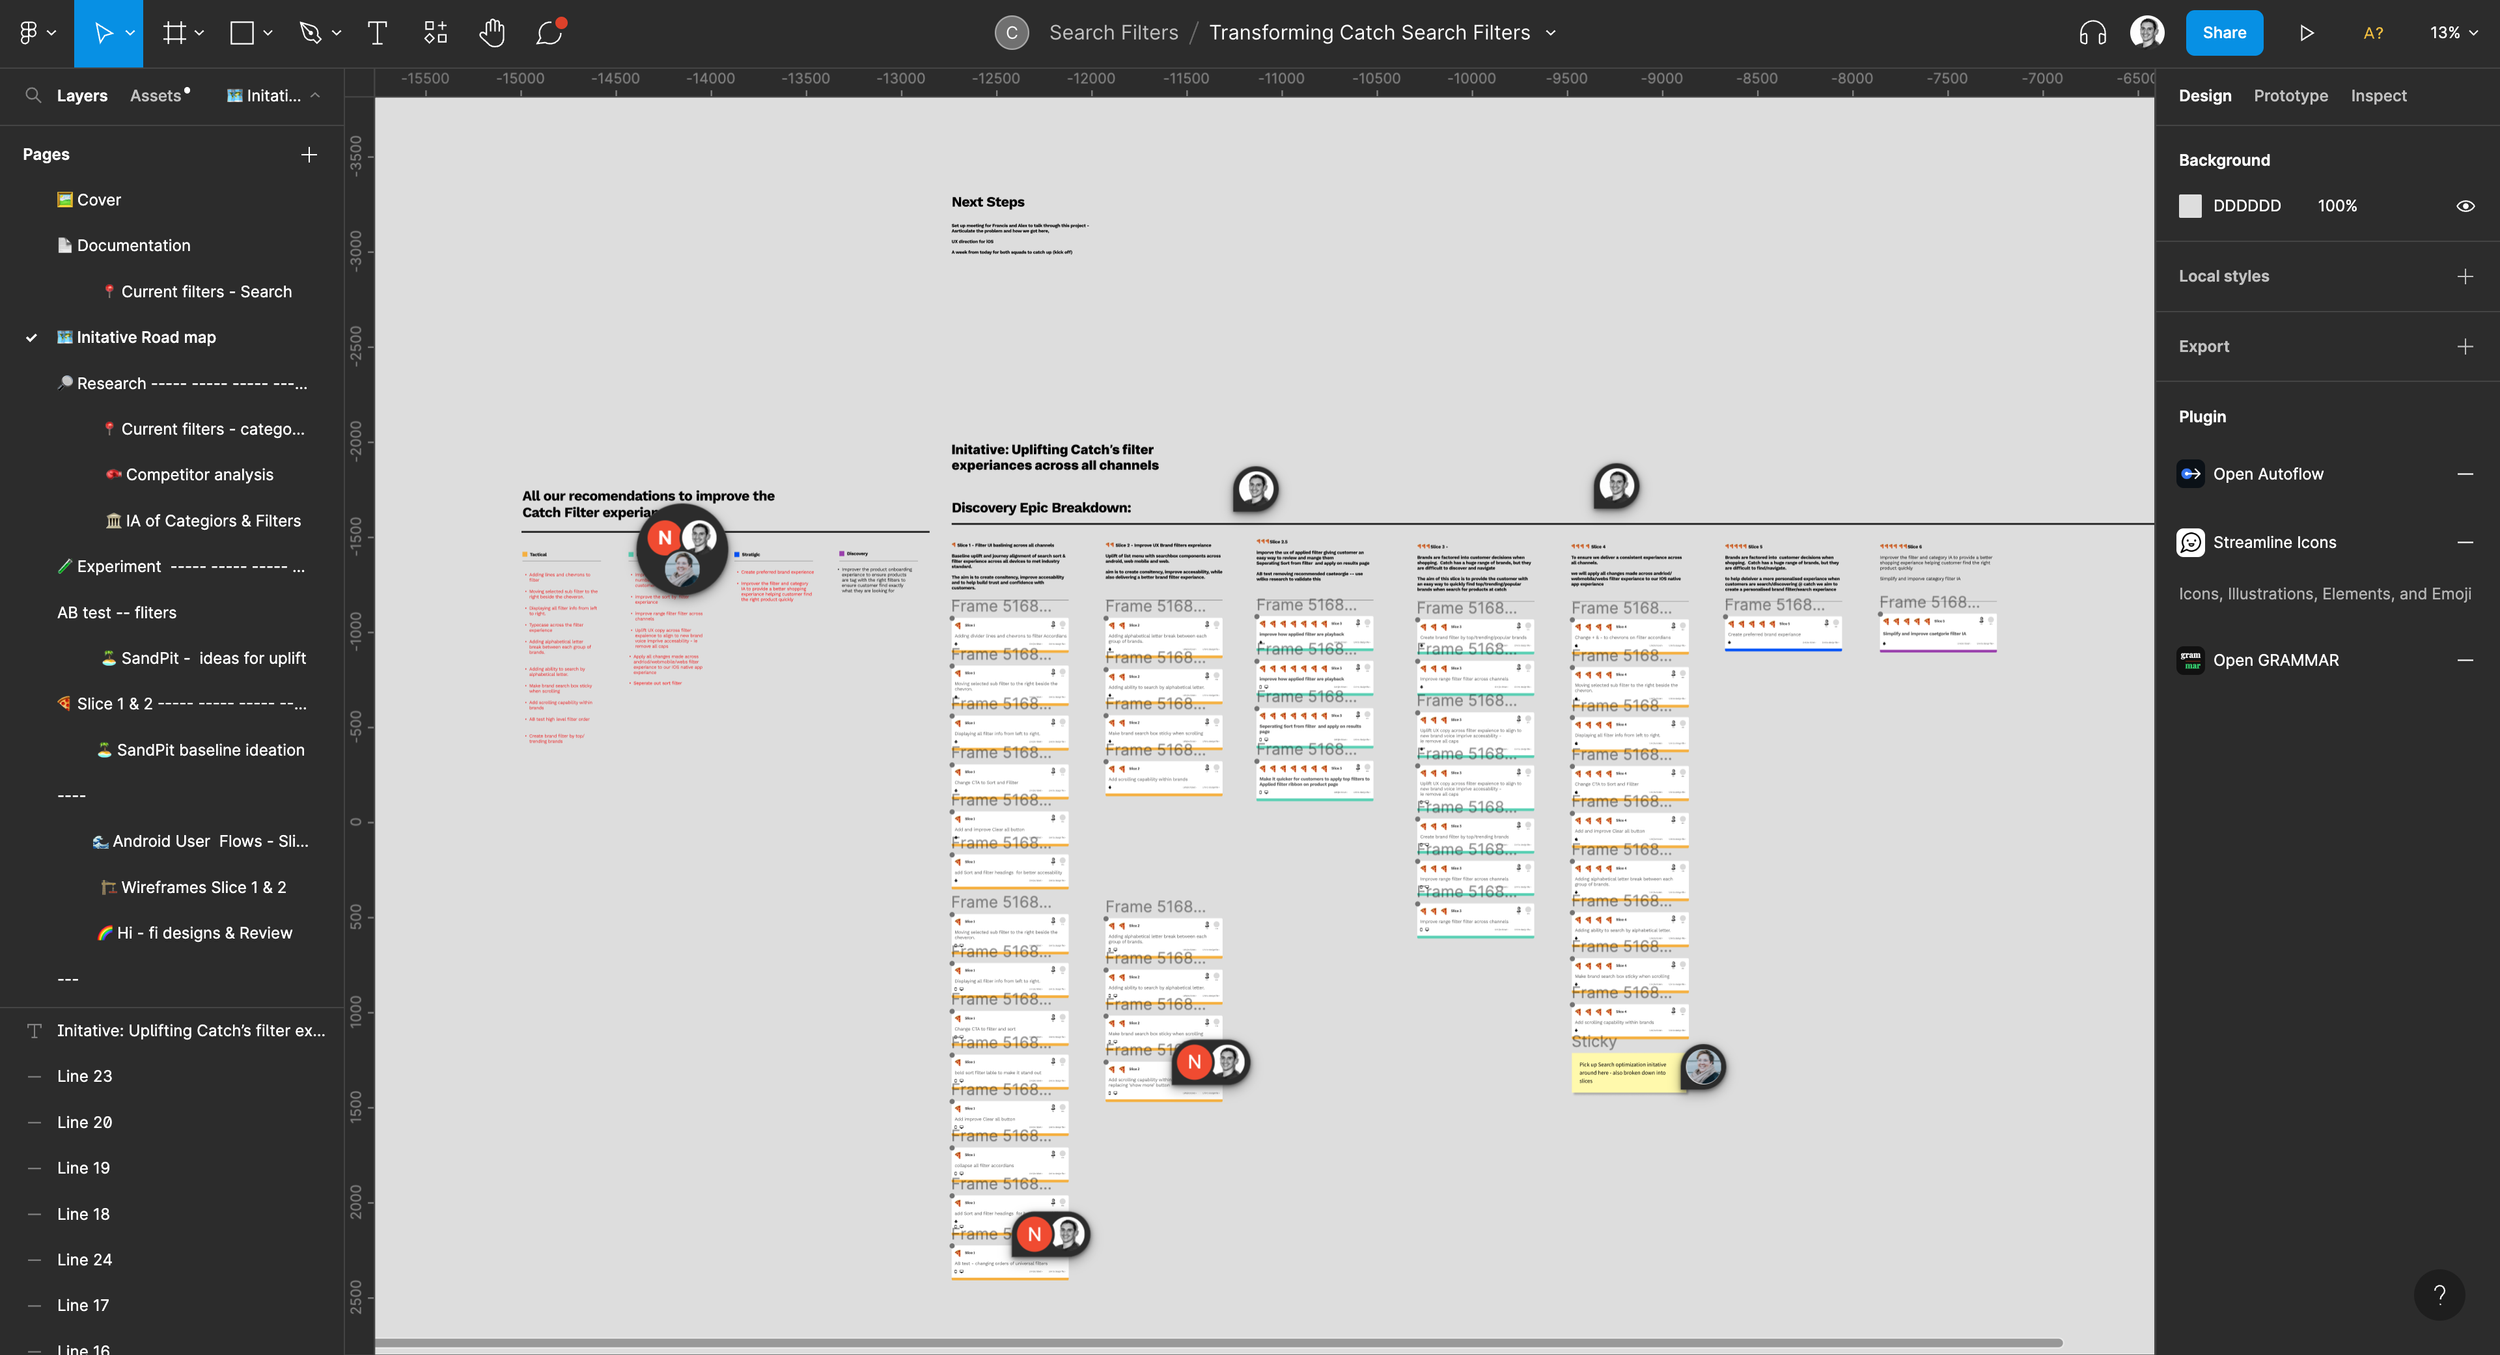Click the Next Steps heading on canvas

tap(988, 202)
